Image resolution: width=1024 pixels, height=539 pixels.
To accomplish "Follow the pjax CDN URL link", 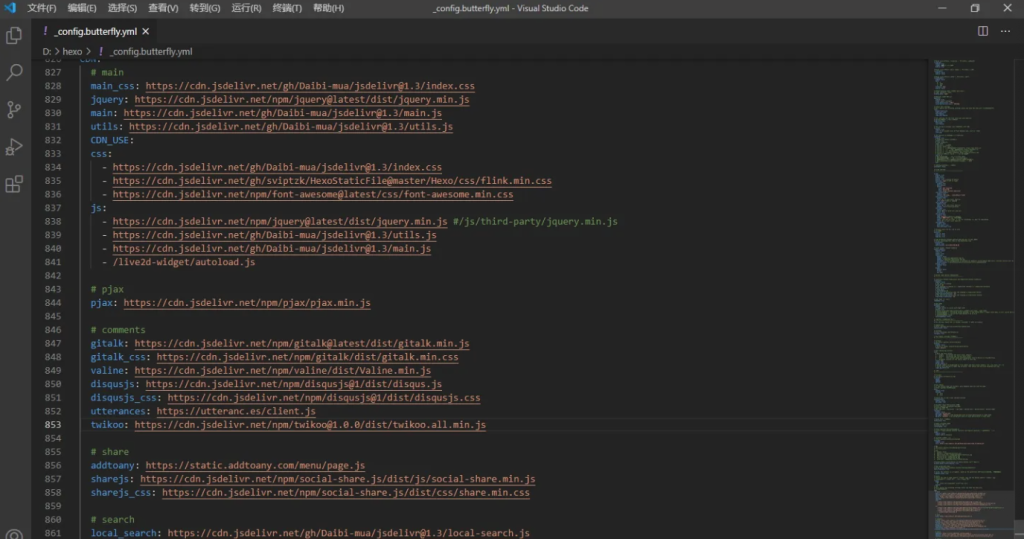I will pos(247,302).
